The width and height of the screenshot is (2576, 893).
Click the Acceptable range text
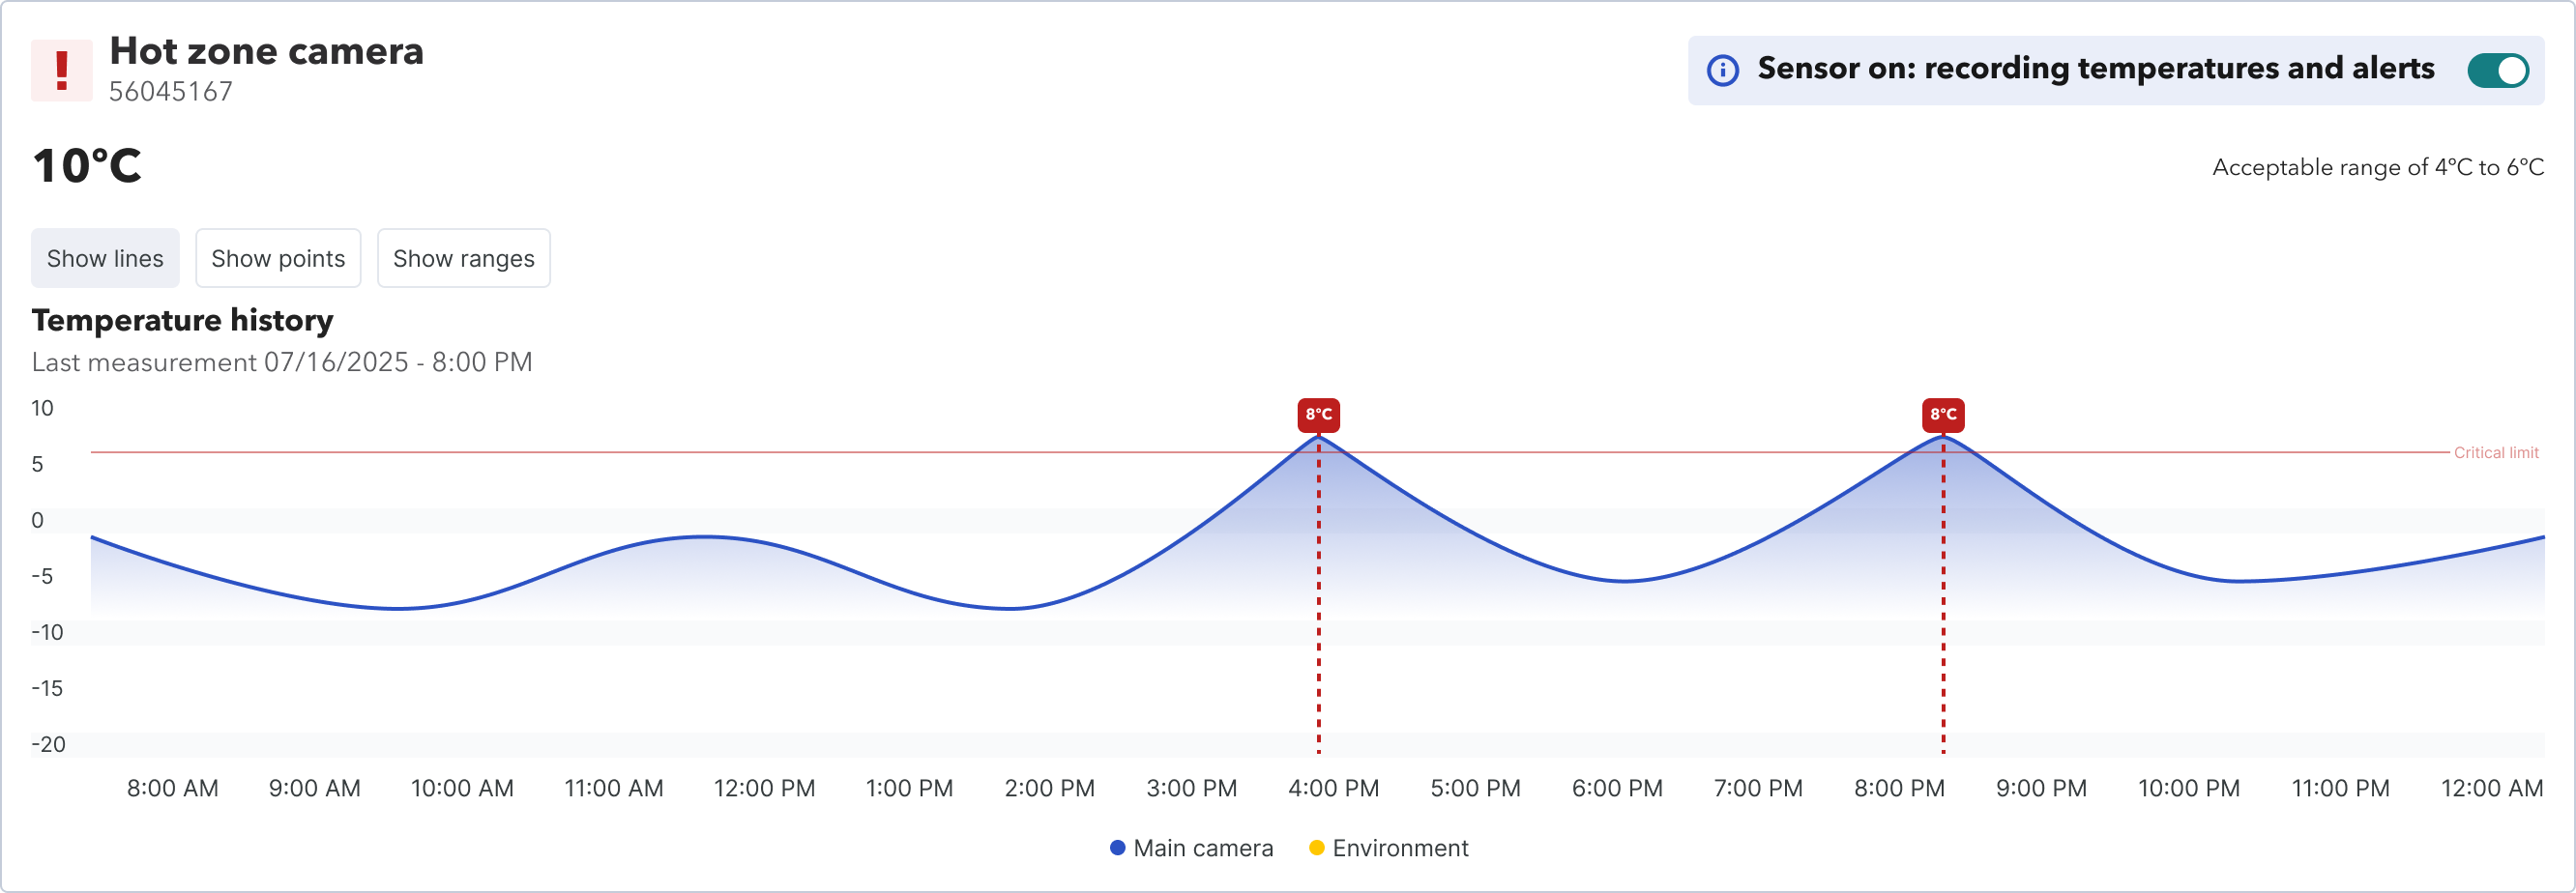point(2377,167)
